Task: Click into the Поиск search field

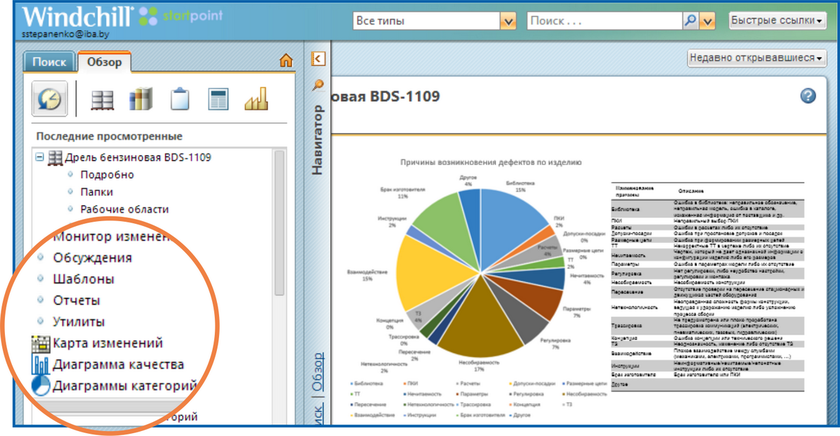Action: point(603,21)
